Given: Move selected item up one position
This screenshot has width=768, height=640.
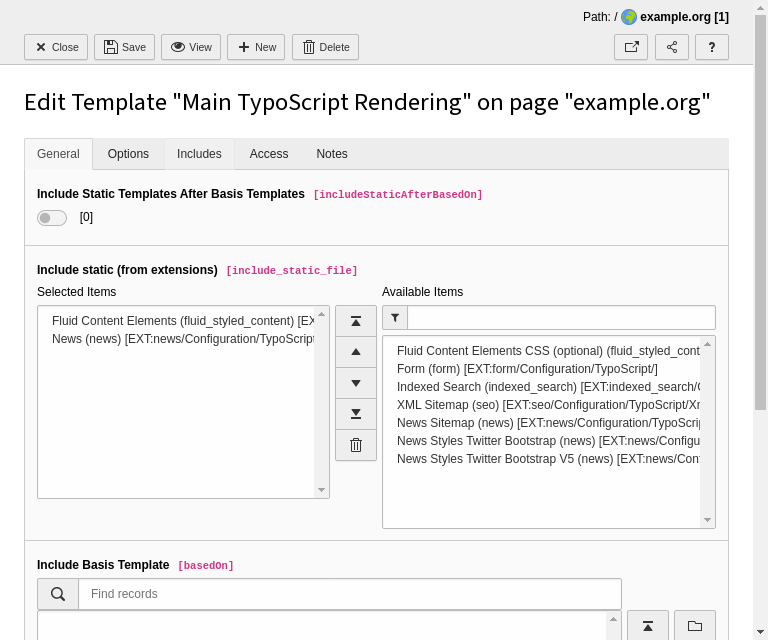Looking at the screenshot, I should tap(356, 352).
